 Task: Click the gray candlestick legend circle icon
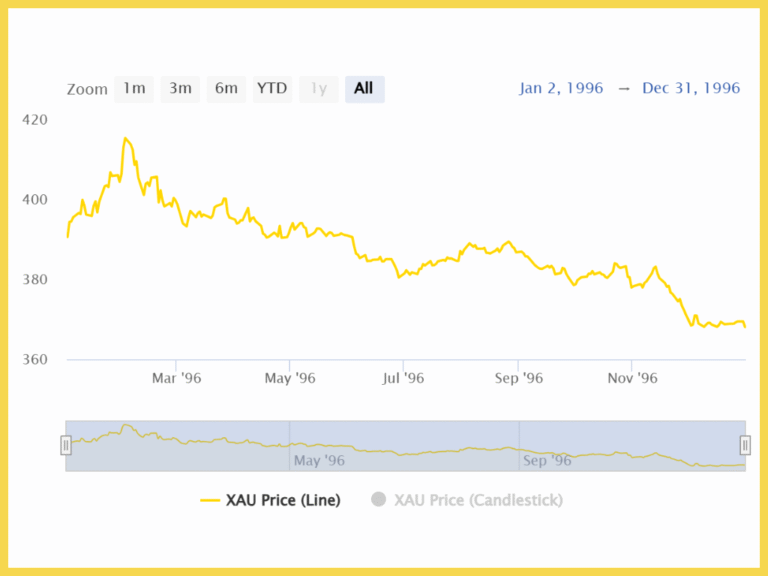click(x=378, y=500)
